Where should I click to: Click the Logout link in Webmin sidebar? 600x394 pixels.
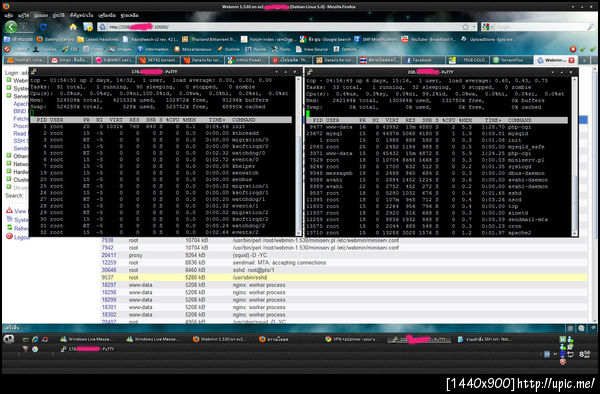[x=22, y=237]
